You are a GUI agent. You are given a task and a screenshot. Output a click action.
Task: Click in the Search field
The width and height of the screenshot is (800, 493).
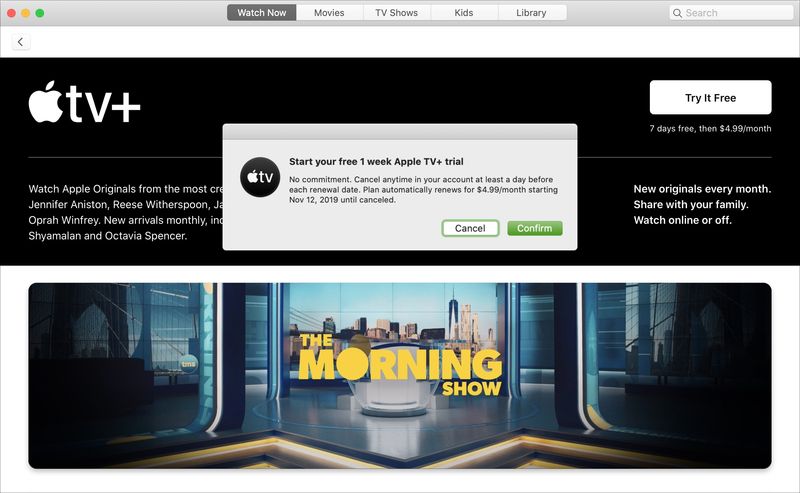pyautogui.click(x=731, y=13)
